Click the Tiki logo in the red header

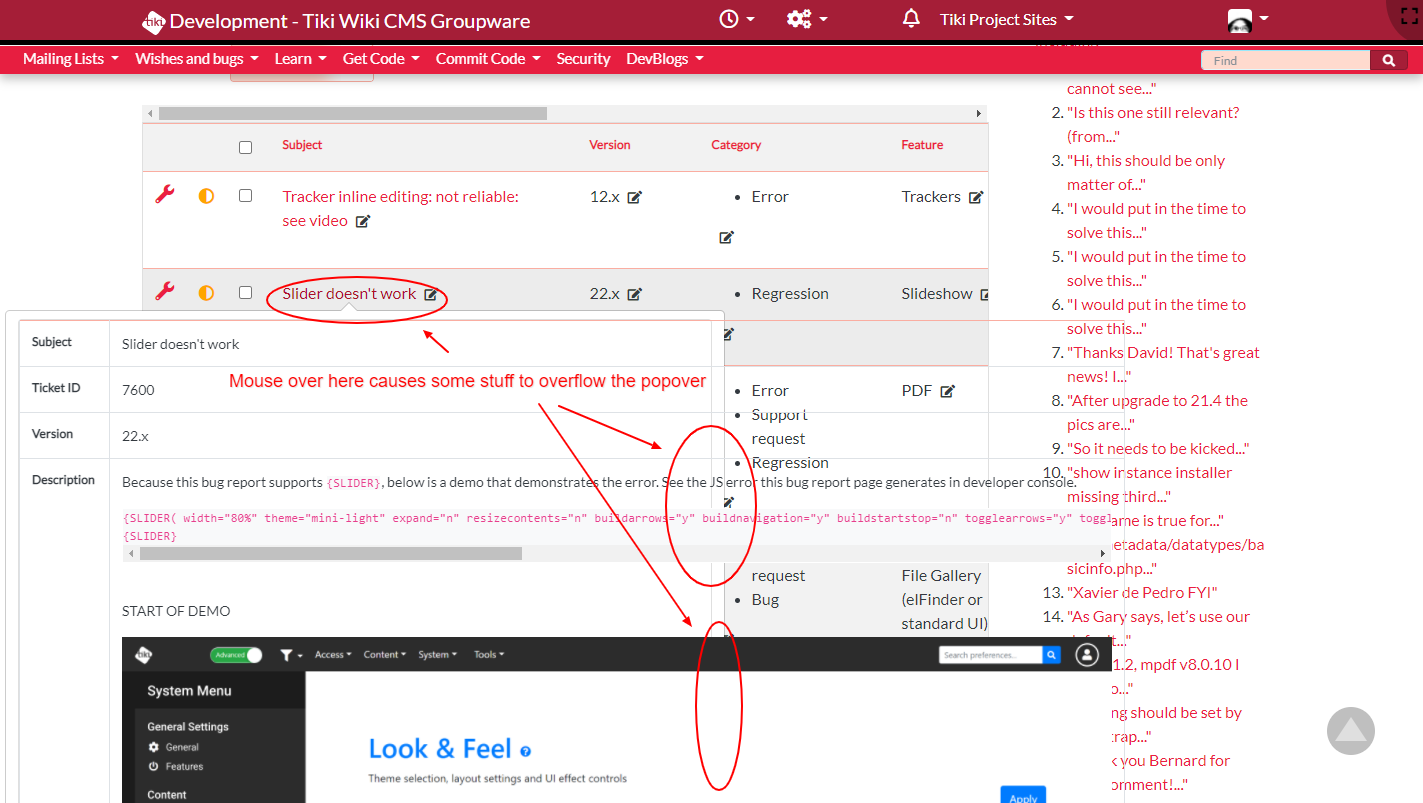153,21
